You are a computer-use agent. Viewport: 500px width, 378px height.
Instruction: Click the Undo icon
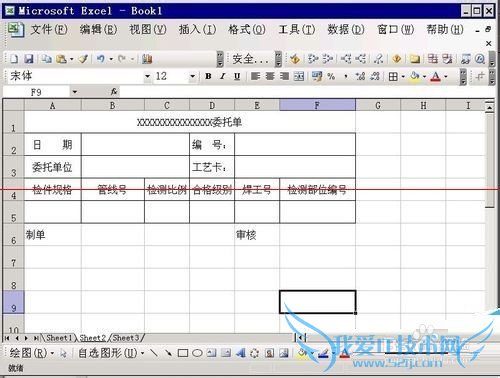click(101, 59)
